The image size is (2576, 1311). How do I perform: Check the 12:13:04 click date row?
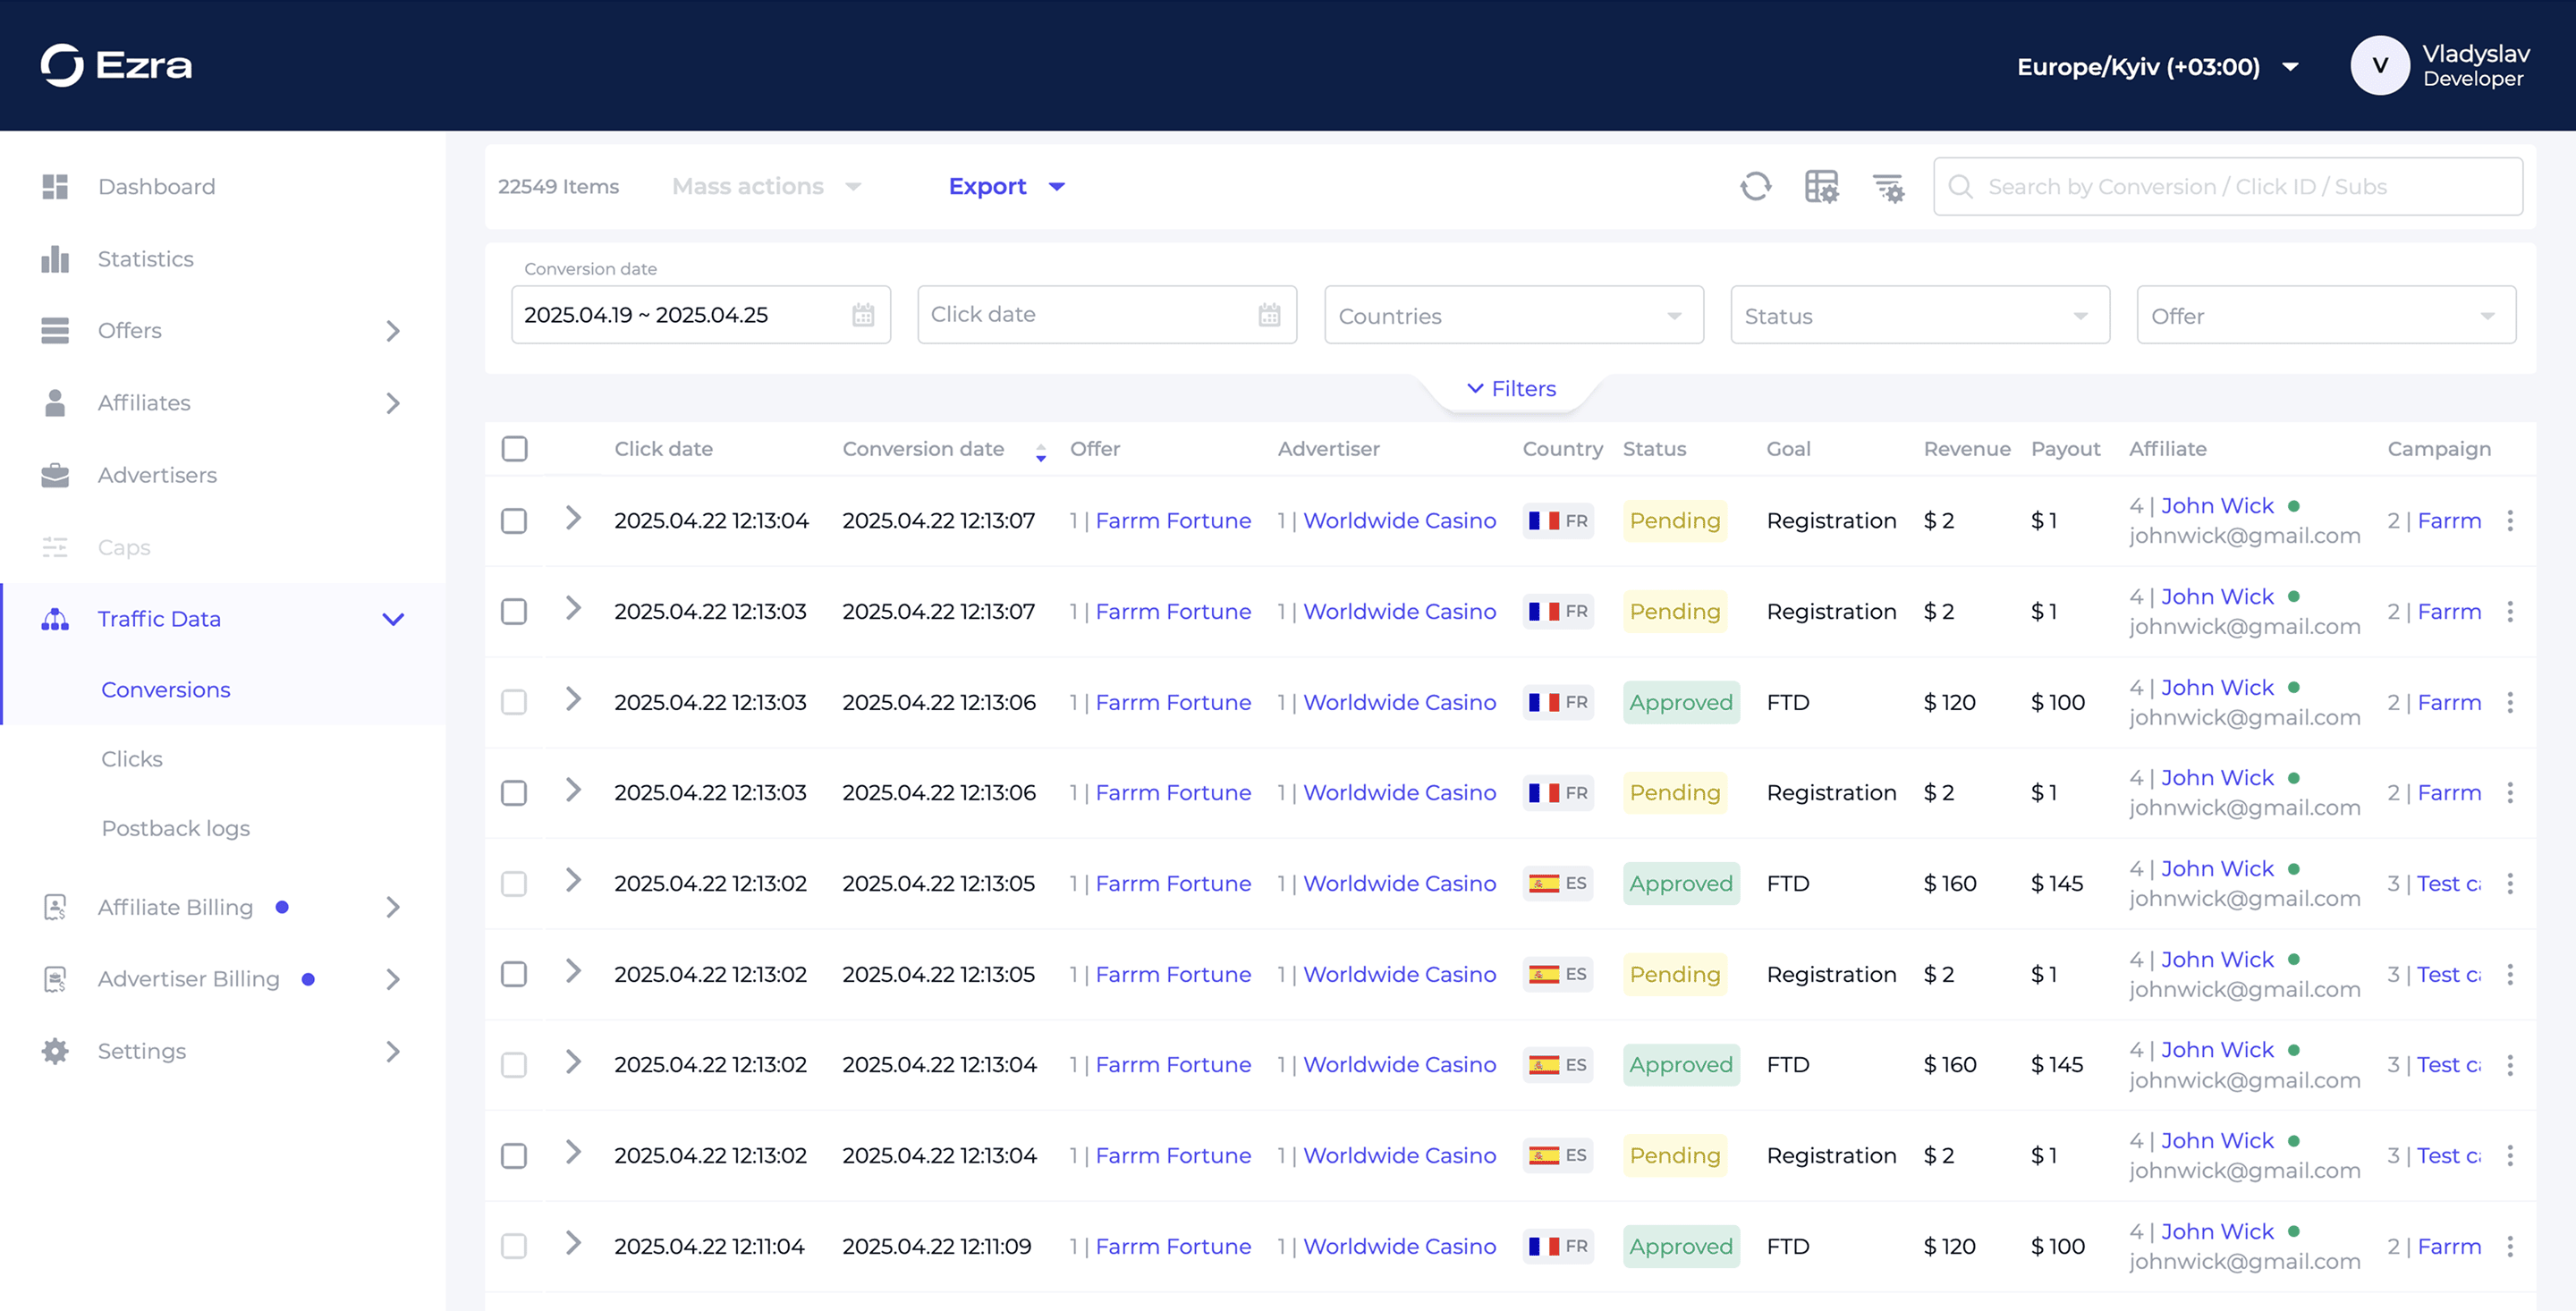(x=514, y=521)
